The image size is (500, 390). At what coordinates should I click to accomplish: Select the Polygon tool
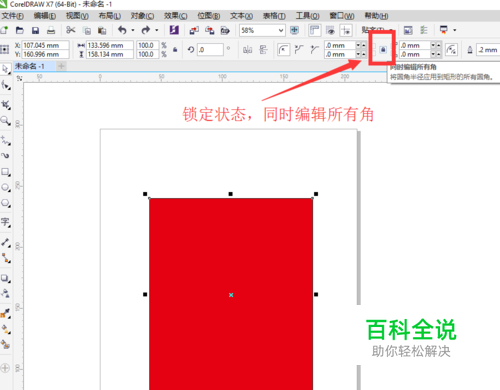6,203
